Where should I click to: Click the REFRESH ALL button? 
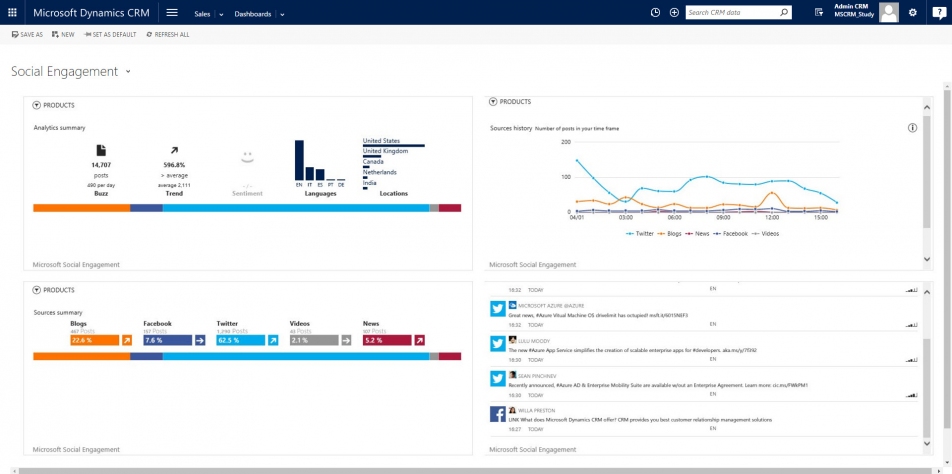(x=168, y=34)
